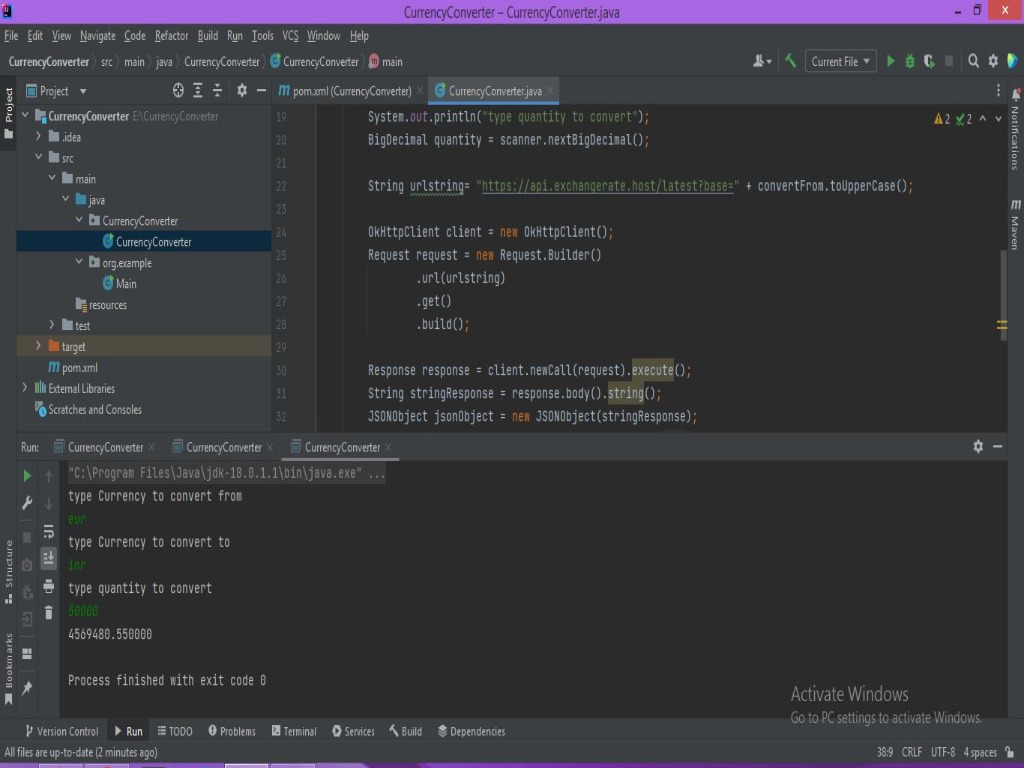Expand External Libraries node
The image size is (1024, 768).
coord(25,387)
